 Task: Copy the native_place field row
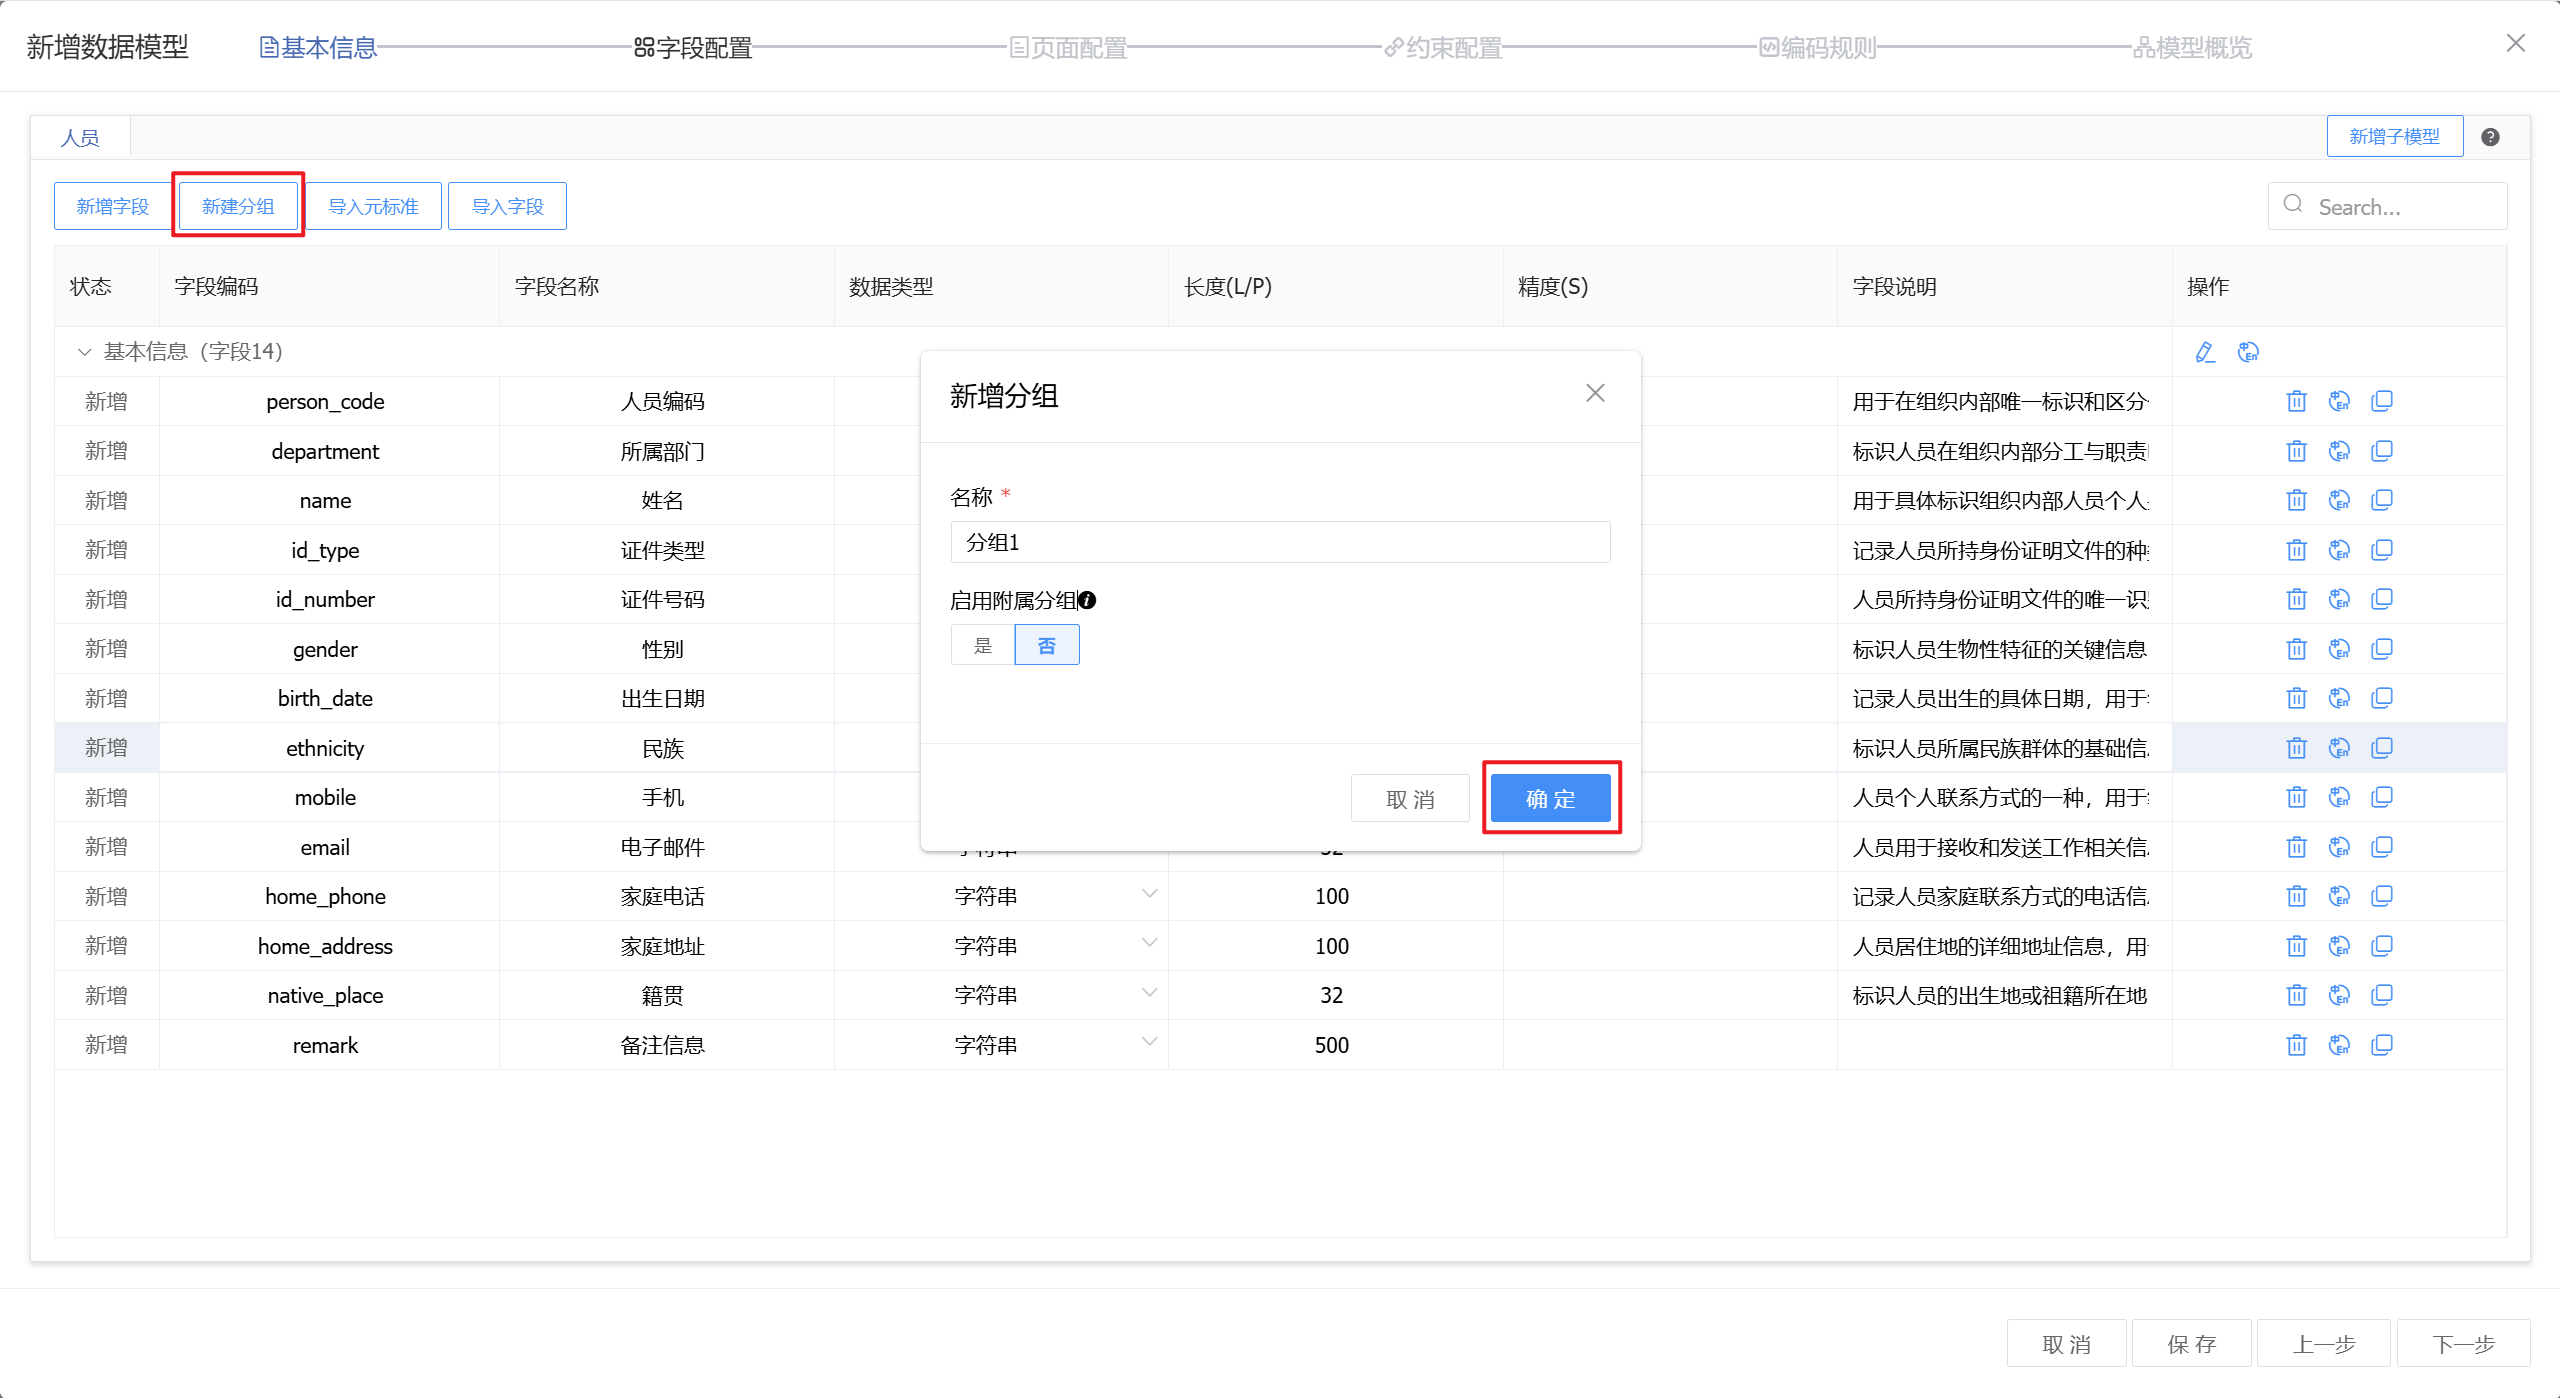tap(2382, 995)
